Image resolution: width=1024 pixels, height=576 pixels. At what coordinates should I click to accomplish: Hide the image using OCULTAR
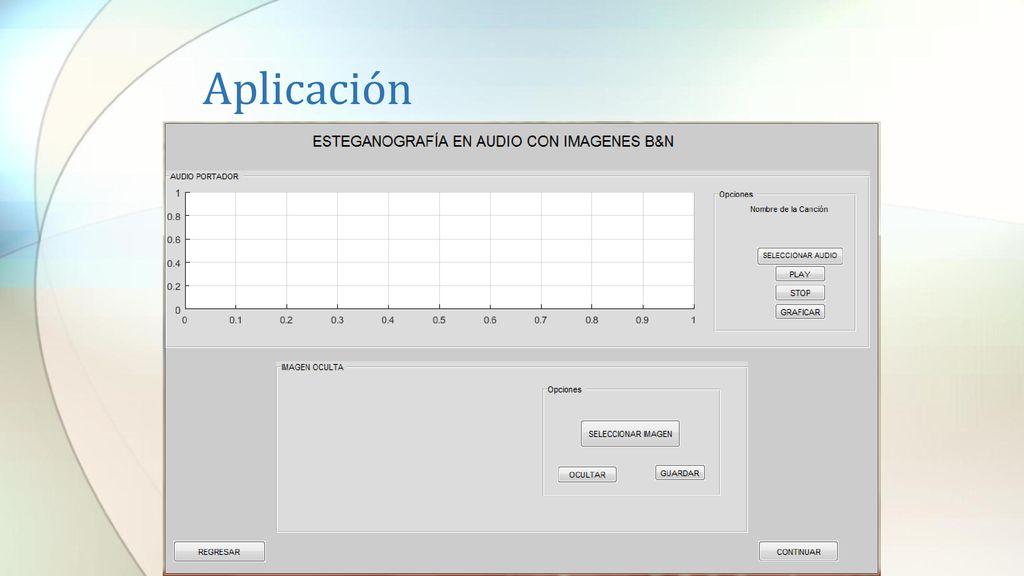(x=587, y=475)
